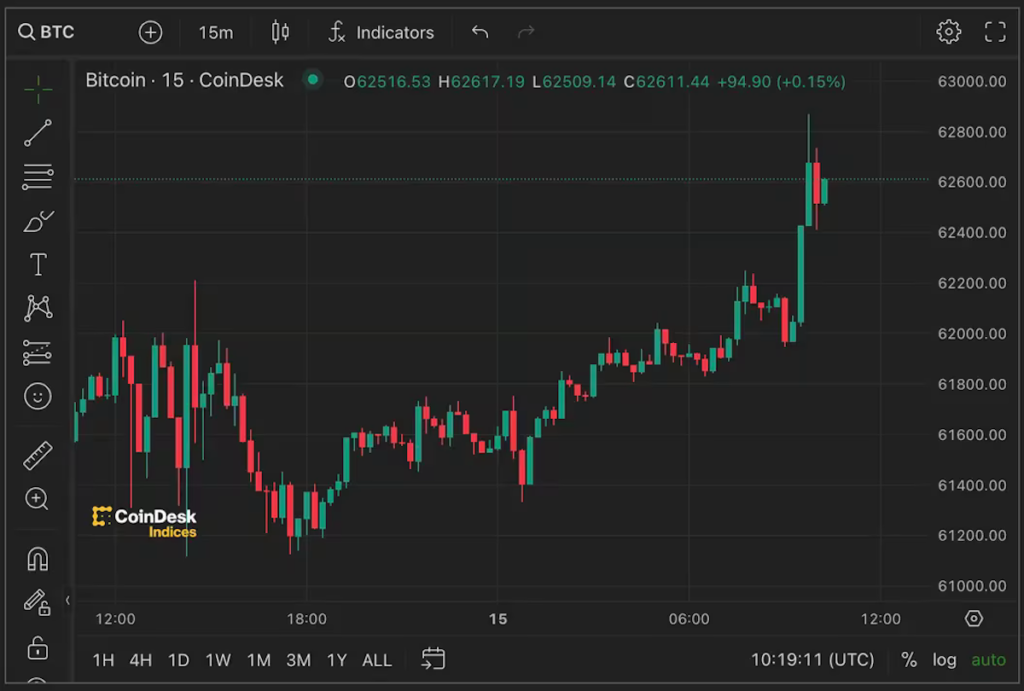This screenshot has width=1024, height=691.
Task: Collapse the left drawing toolbar
Action: pyautogui.click(x=67, y=600)
